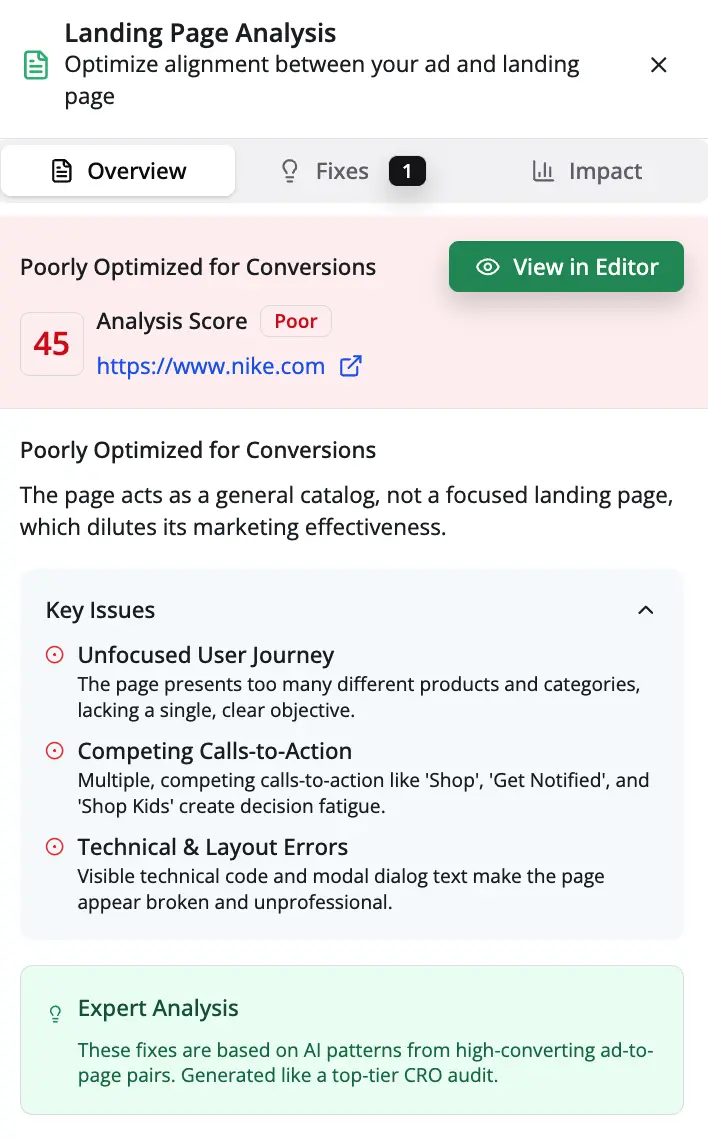
Task: Click the 45 analysis score box
Action: (52, 343)
